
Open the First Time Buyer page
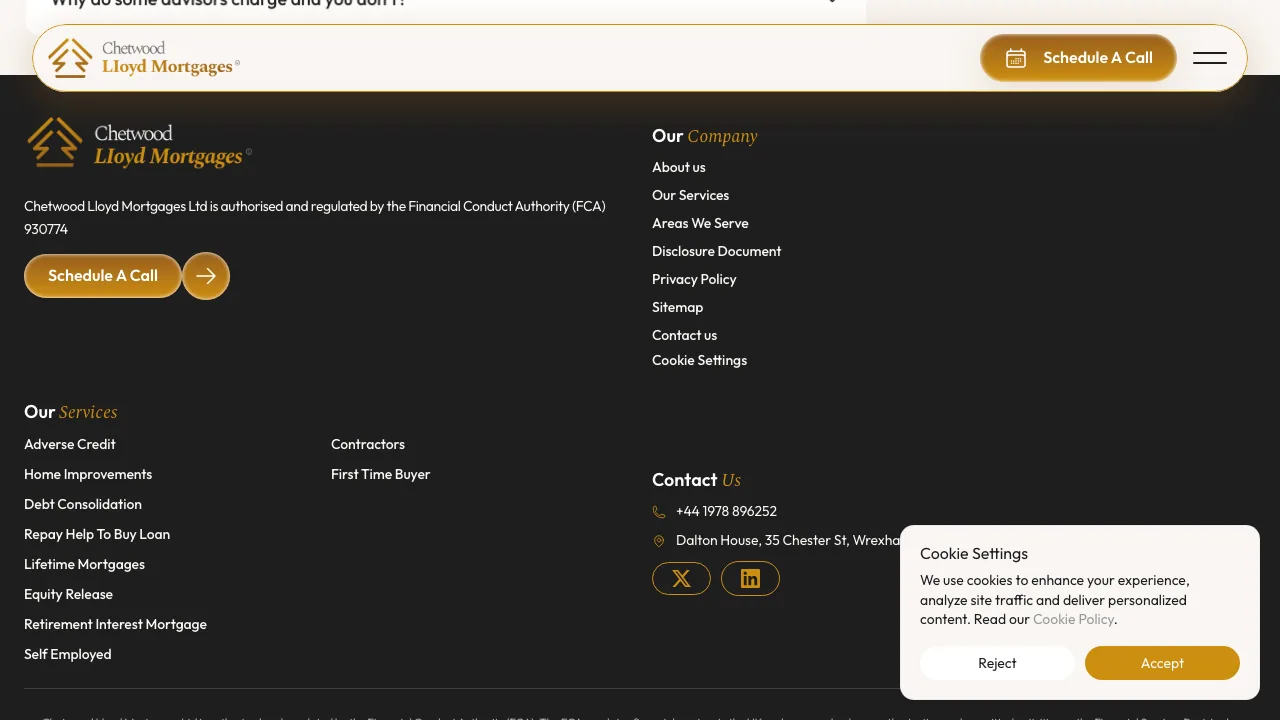point(380,474)
